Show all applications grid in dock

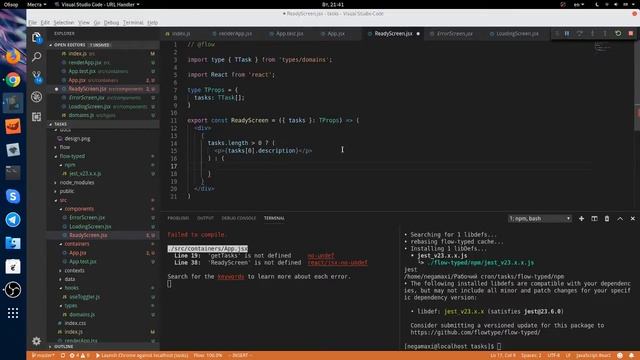[x=13, y=313]
